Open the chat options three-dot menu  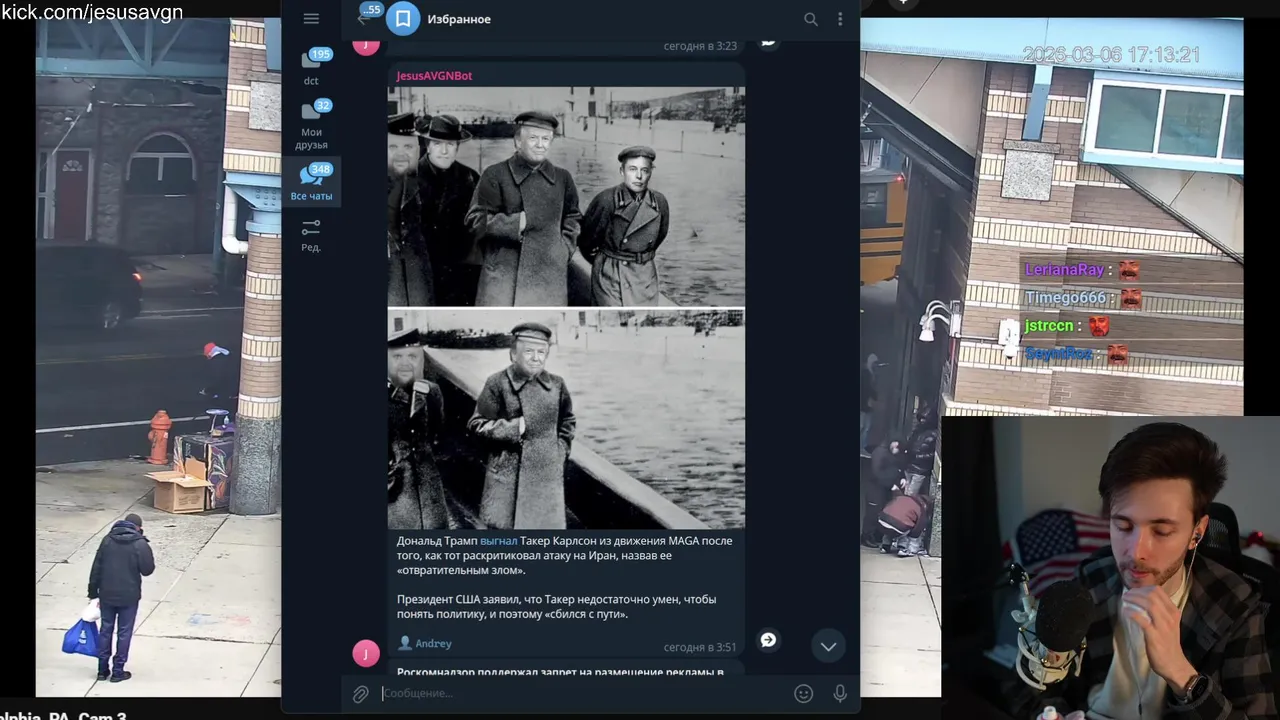click(x=840, y=19)
